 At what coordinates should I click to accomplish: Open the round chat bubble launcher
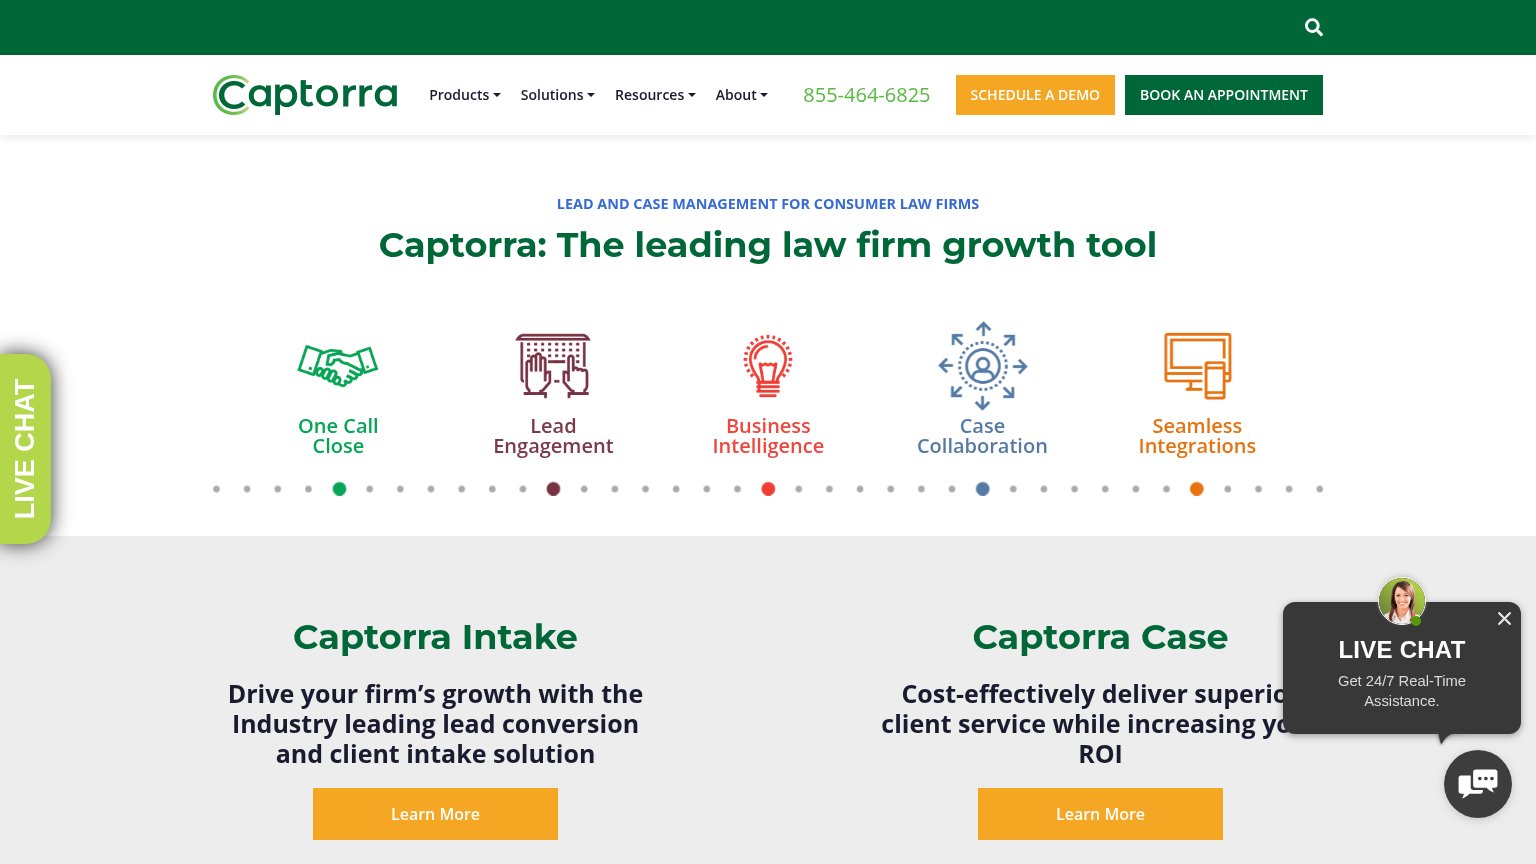1478,784
